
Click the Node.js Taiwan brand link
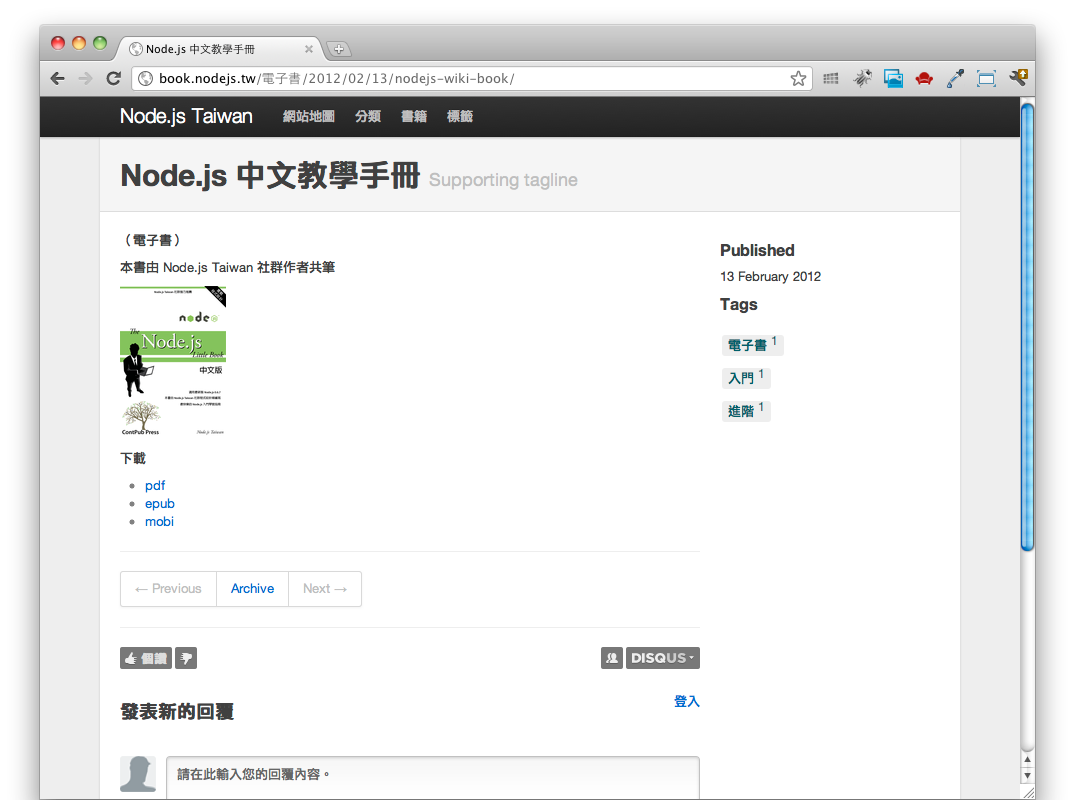point(186,116)
